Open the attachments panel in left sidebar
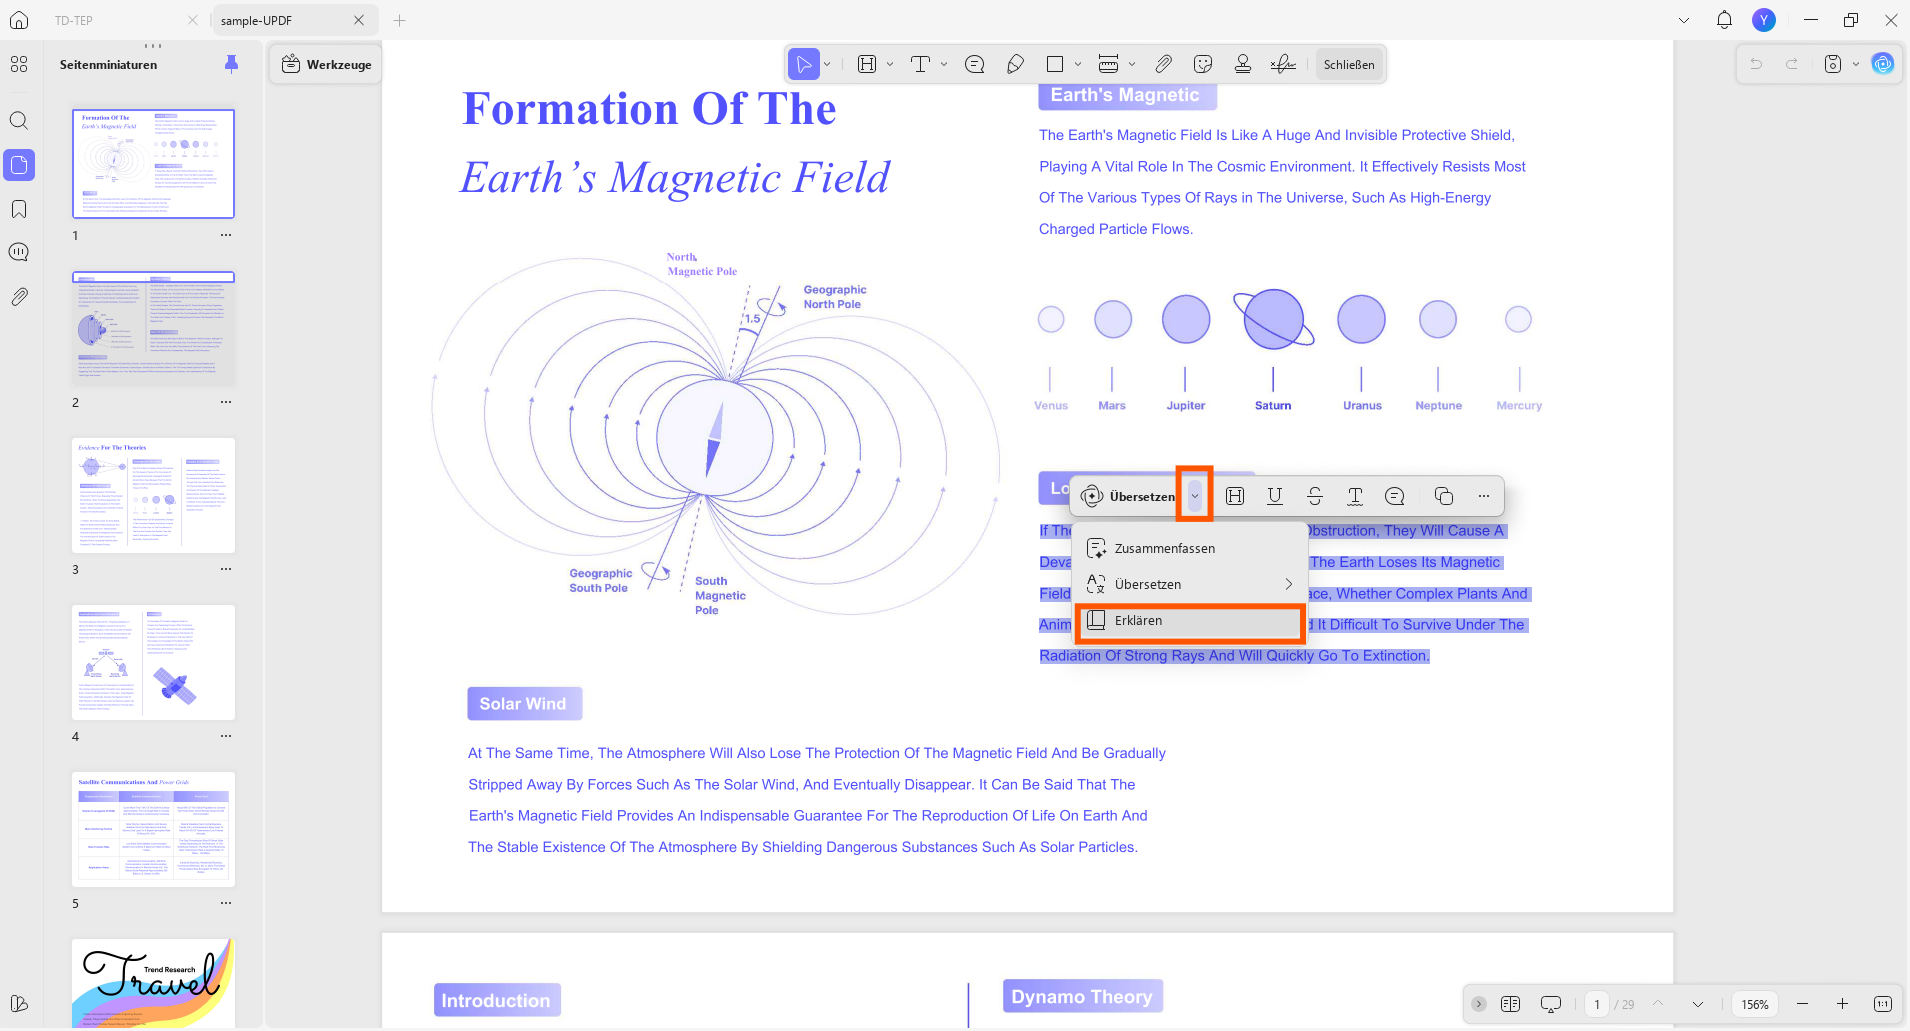This screenshot has height=1031, width=1910. [x=19, y=297]
